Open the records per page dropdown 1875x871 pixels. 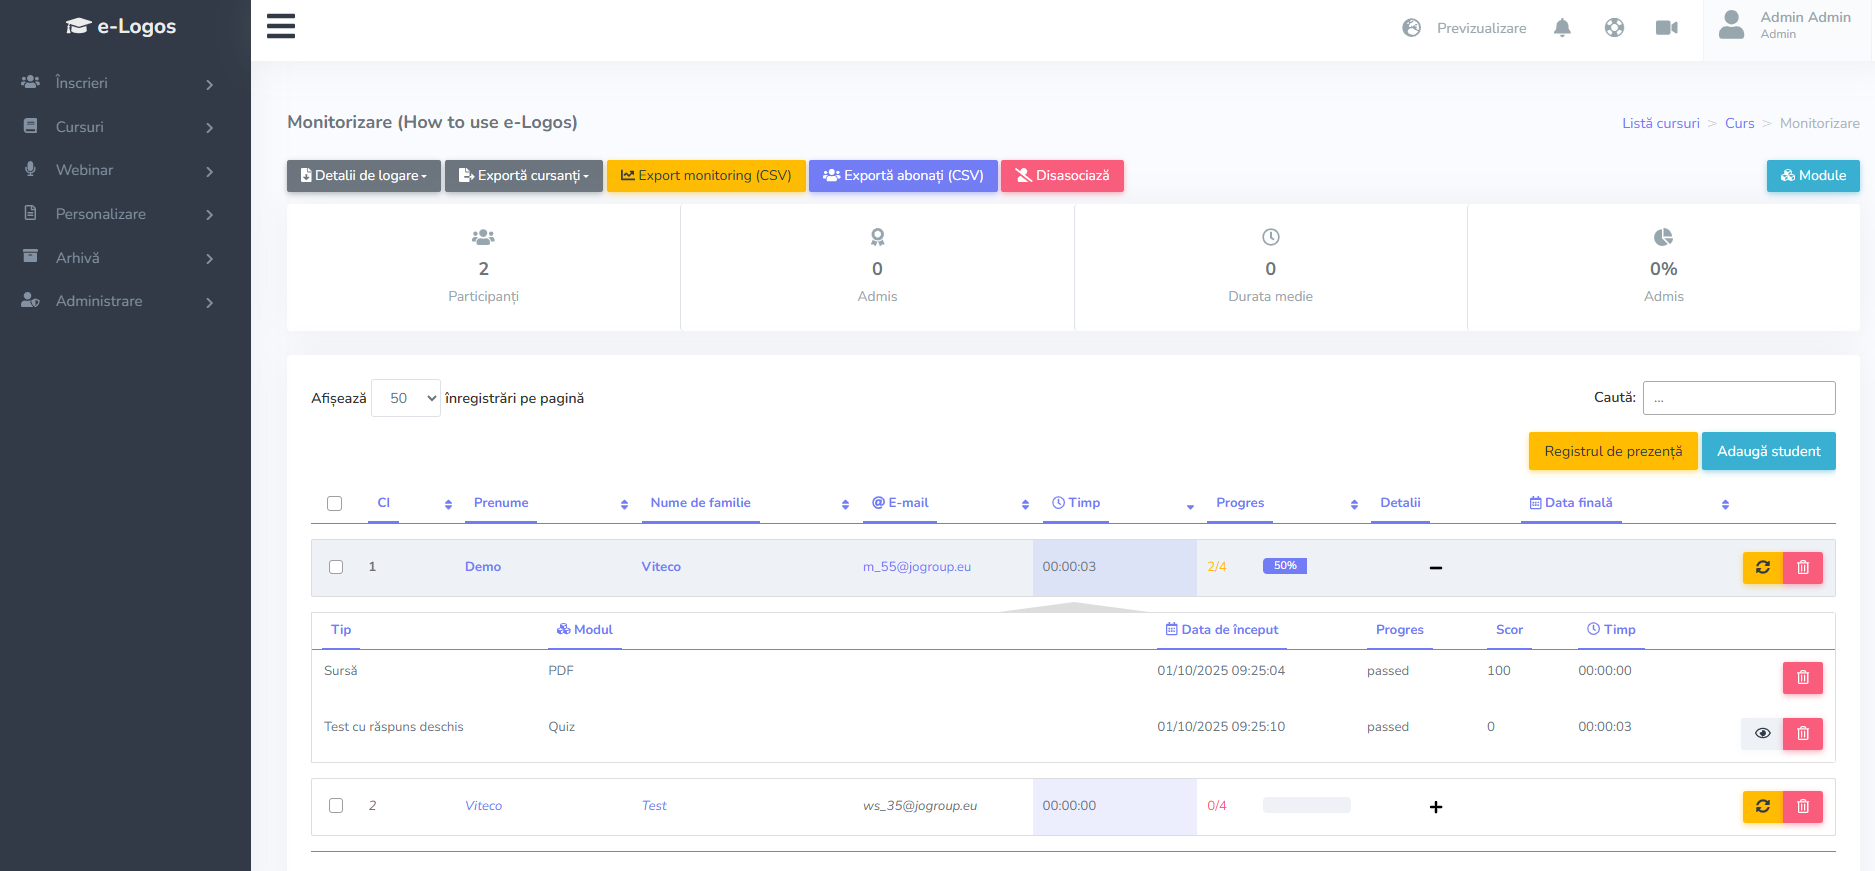406,398
